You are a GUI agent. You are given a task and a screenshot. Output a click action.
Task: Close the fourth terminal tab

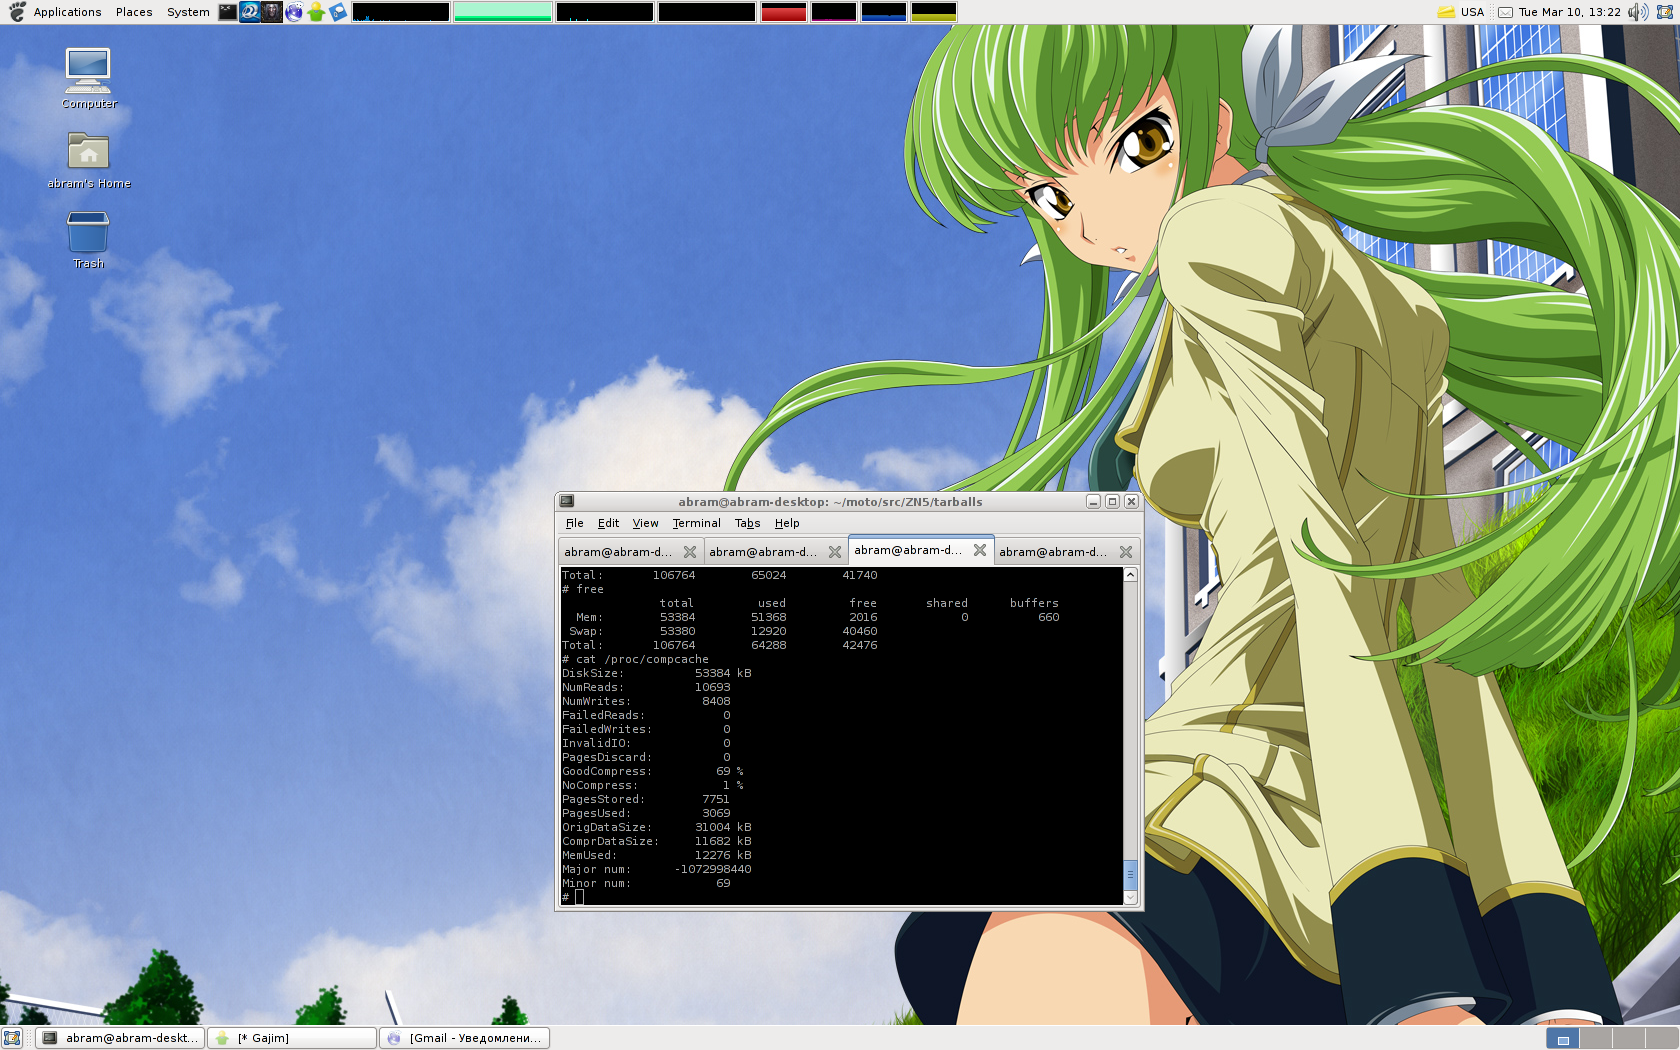1126,552
